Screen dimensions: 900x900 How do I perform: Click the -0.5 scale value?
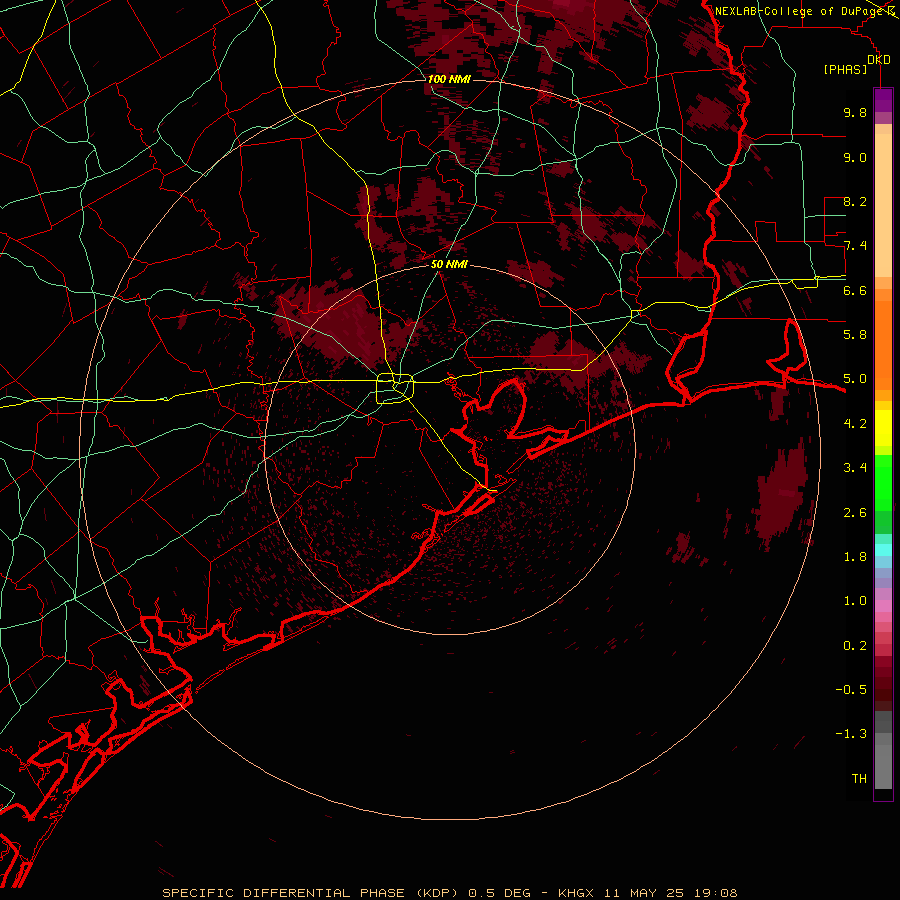click(x=851, y=690)
